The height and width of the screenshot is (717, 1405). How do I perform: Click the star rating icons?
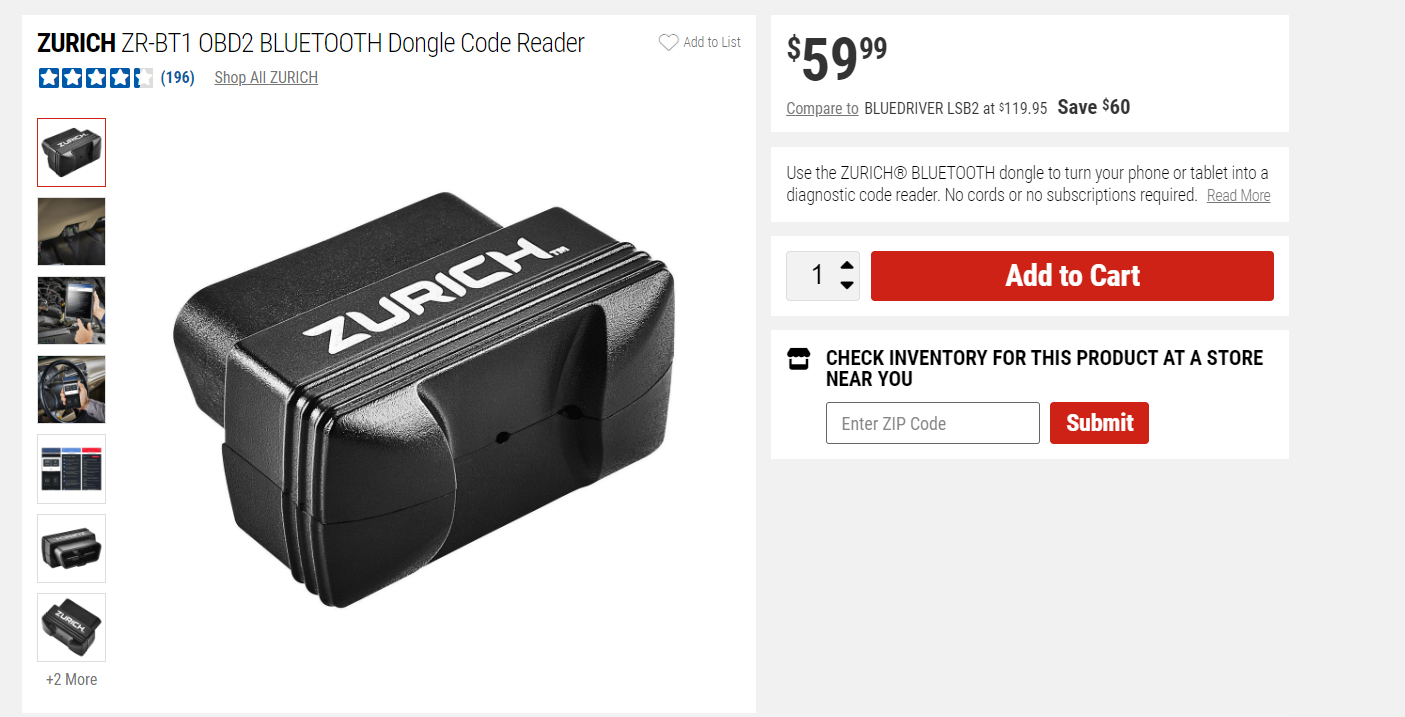[96, 77]
